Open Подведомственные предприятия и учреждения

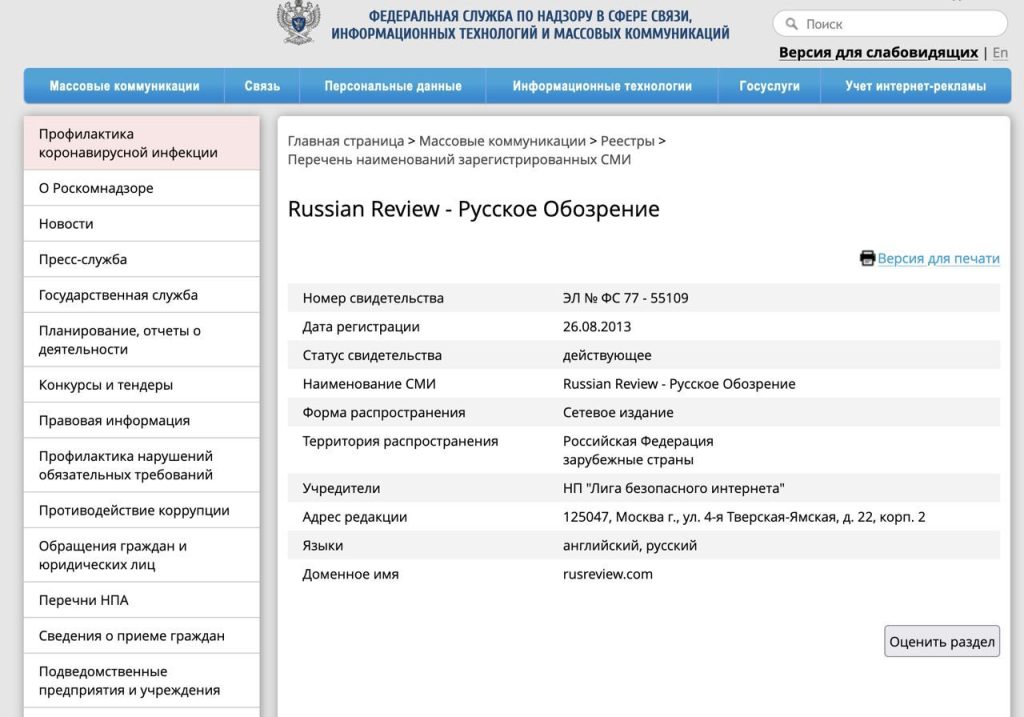[x=142, y=681]
